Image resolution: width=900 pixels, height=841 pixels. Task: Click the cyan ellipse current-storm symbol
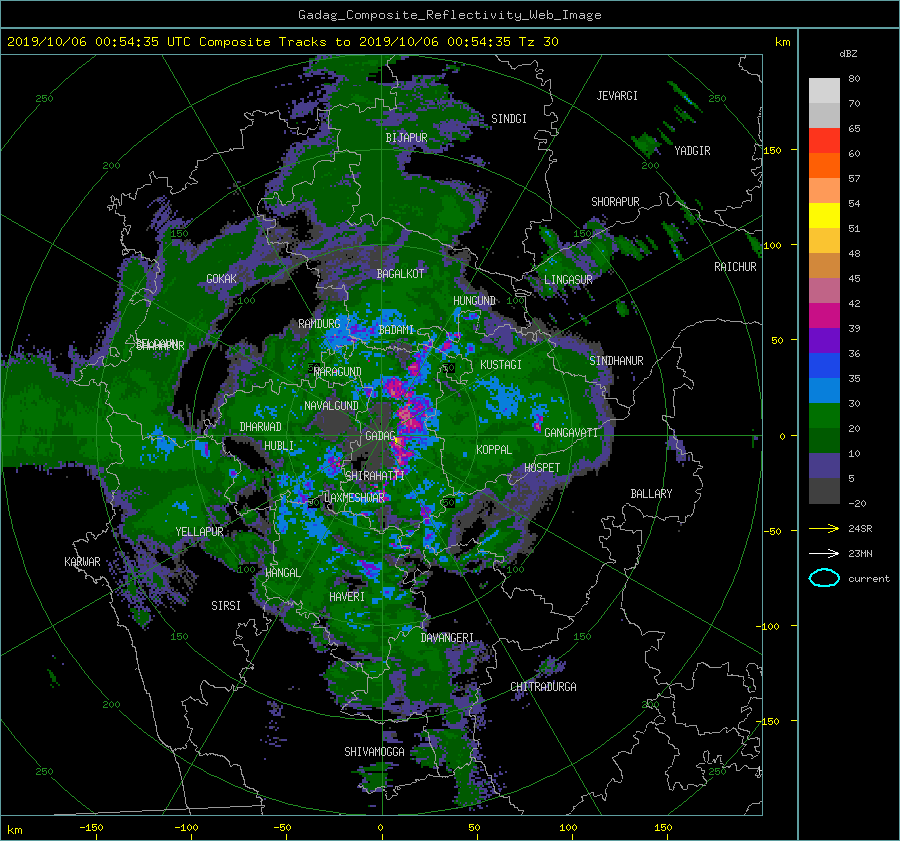coord(824,578)
